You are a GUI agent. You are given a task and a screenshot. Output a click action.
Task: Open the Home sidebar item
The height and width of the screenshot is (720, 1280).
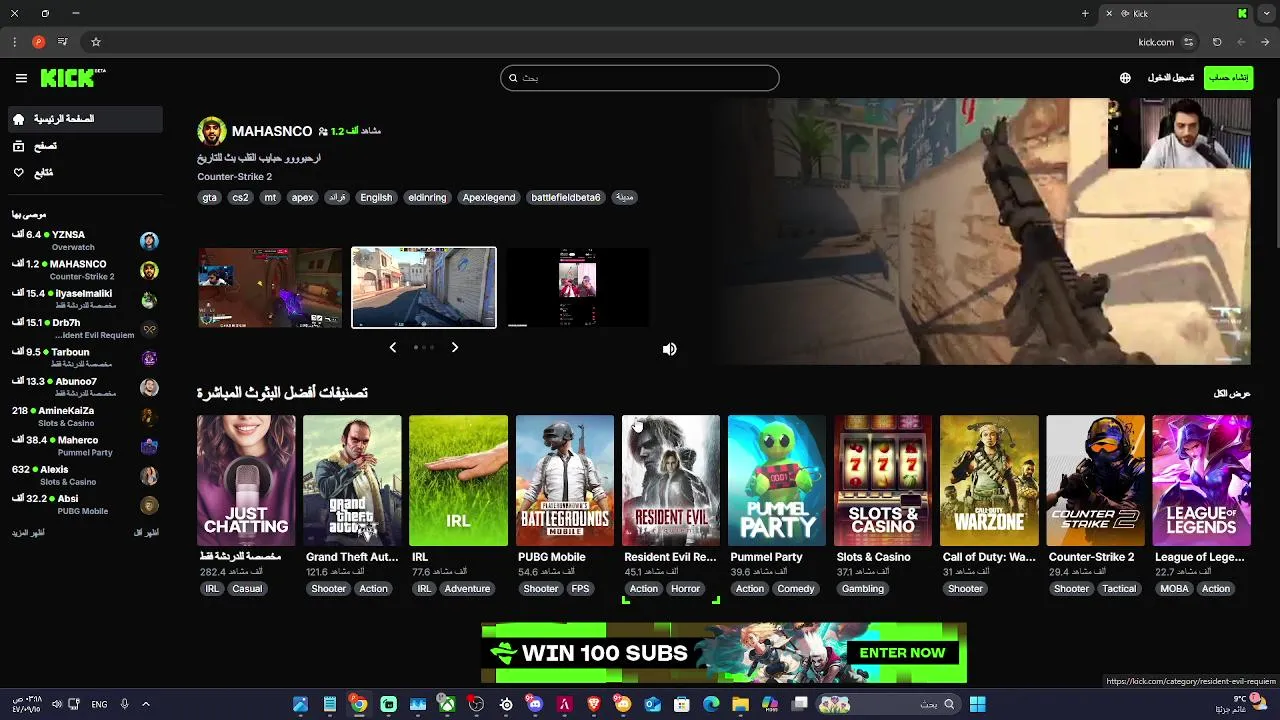pos(85,119)
